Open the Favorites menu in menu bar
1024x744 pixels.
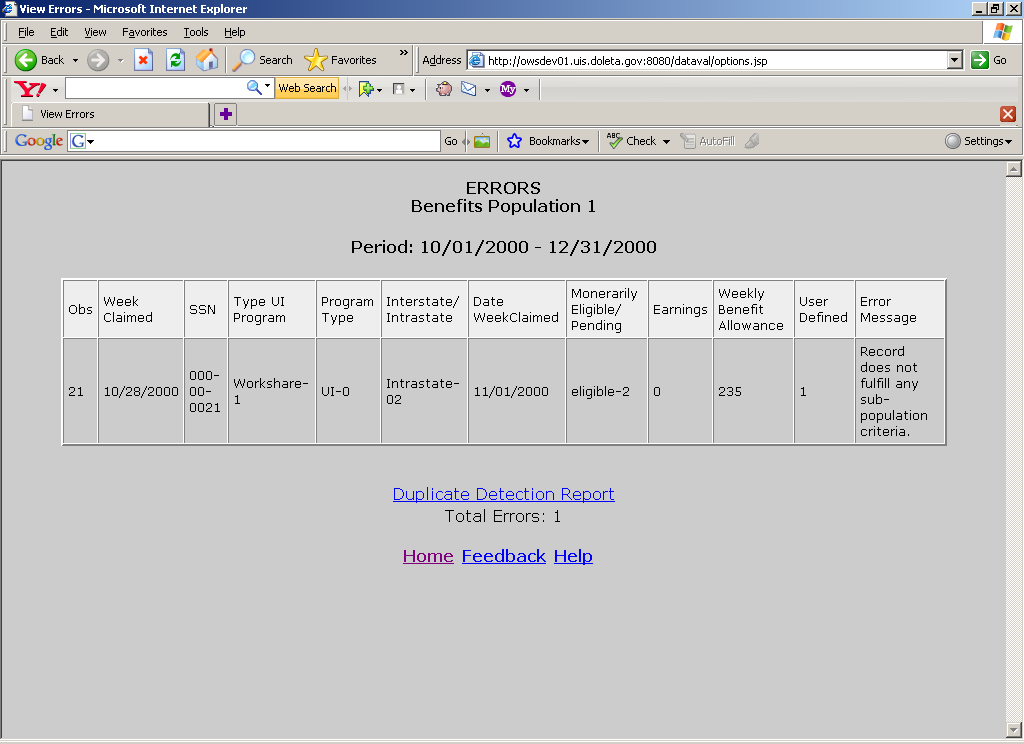[x=145, y=32]
